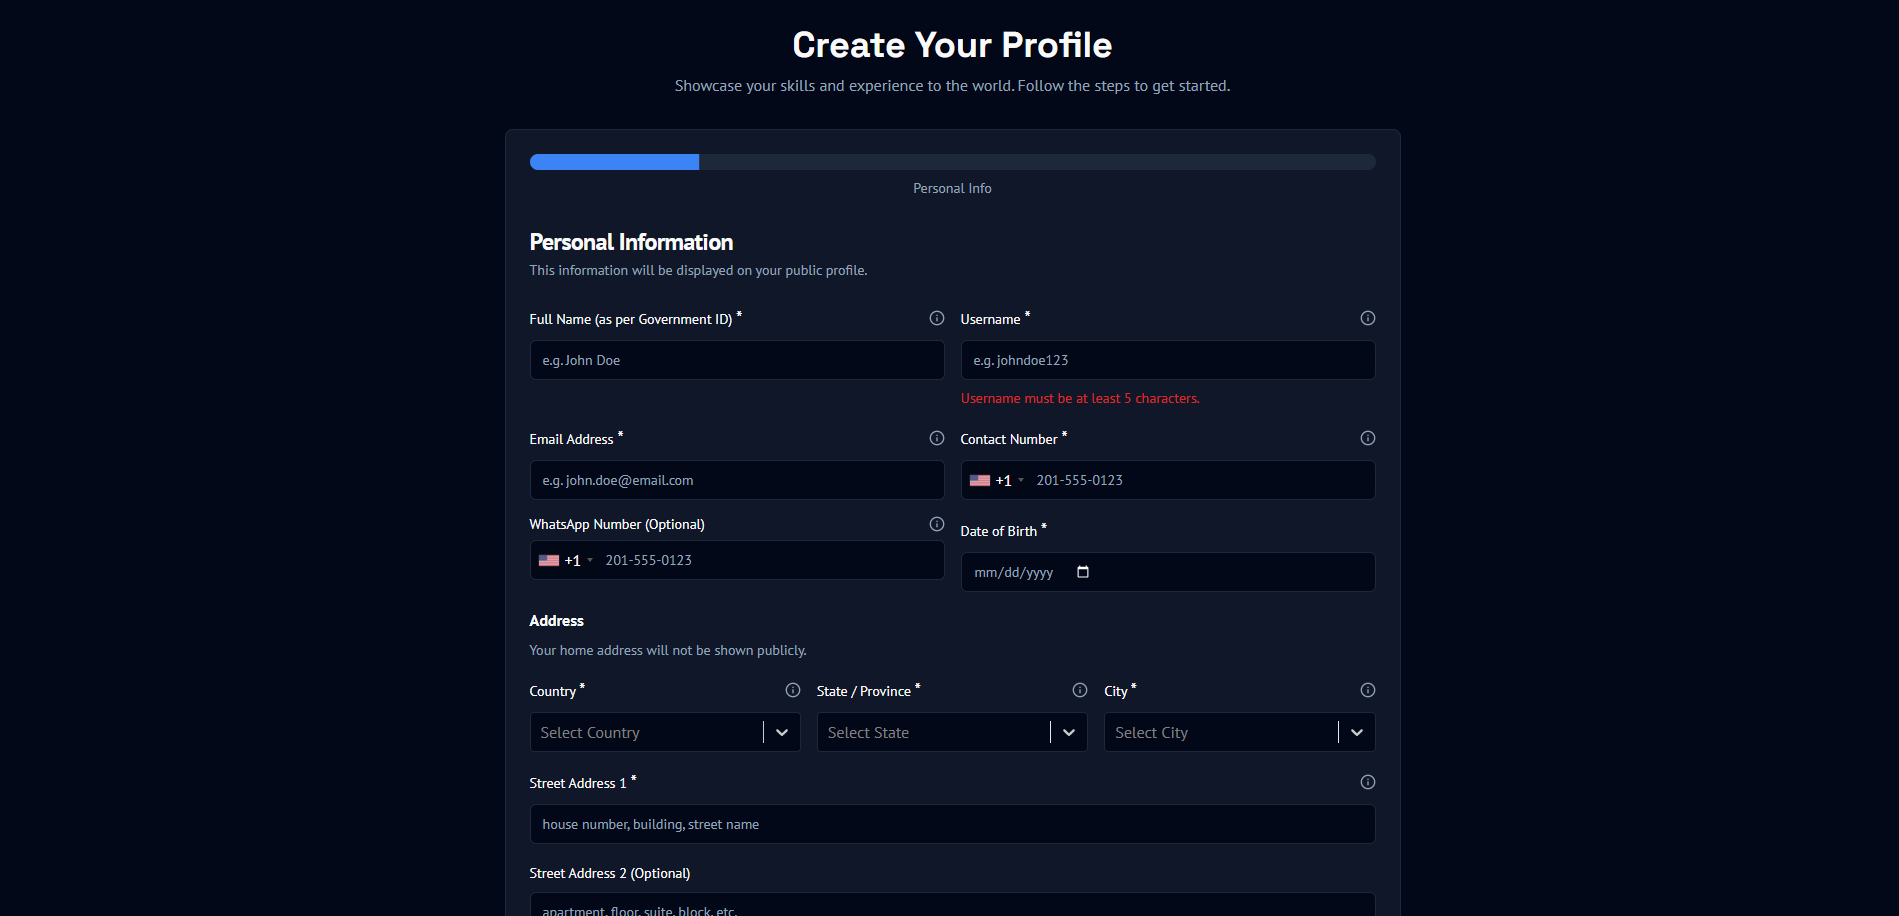
Task: Click the Username input field
Action: [1167, 360]
